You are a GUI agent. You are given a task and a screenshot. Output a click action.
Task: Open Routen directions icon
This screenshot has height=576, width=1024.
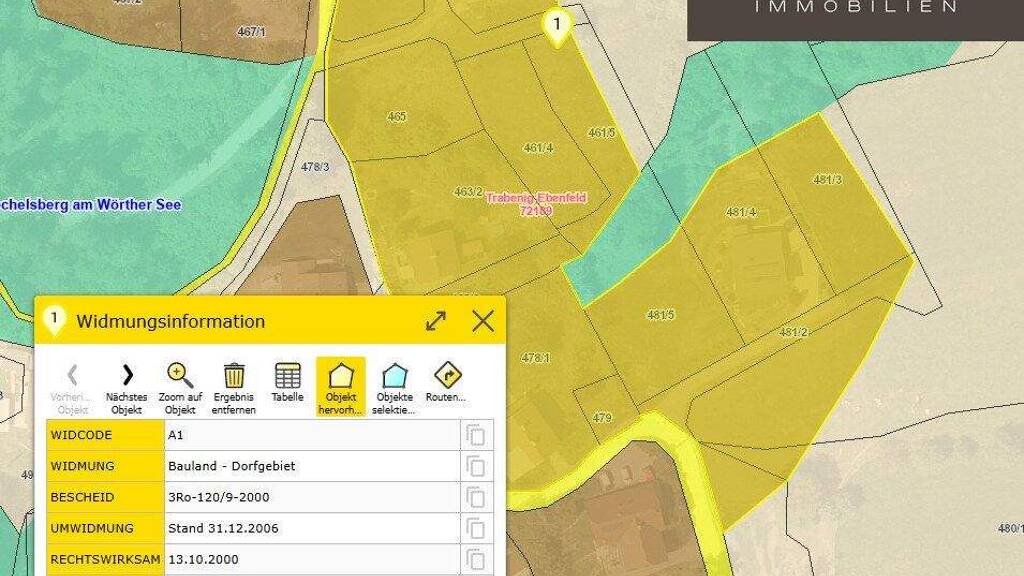coord(447,376)
